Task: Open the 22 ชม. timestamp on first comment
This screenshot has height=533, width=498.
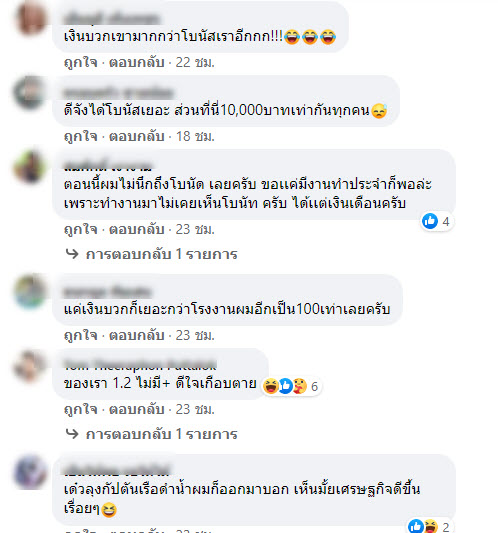Action: point(195,63)
